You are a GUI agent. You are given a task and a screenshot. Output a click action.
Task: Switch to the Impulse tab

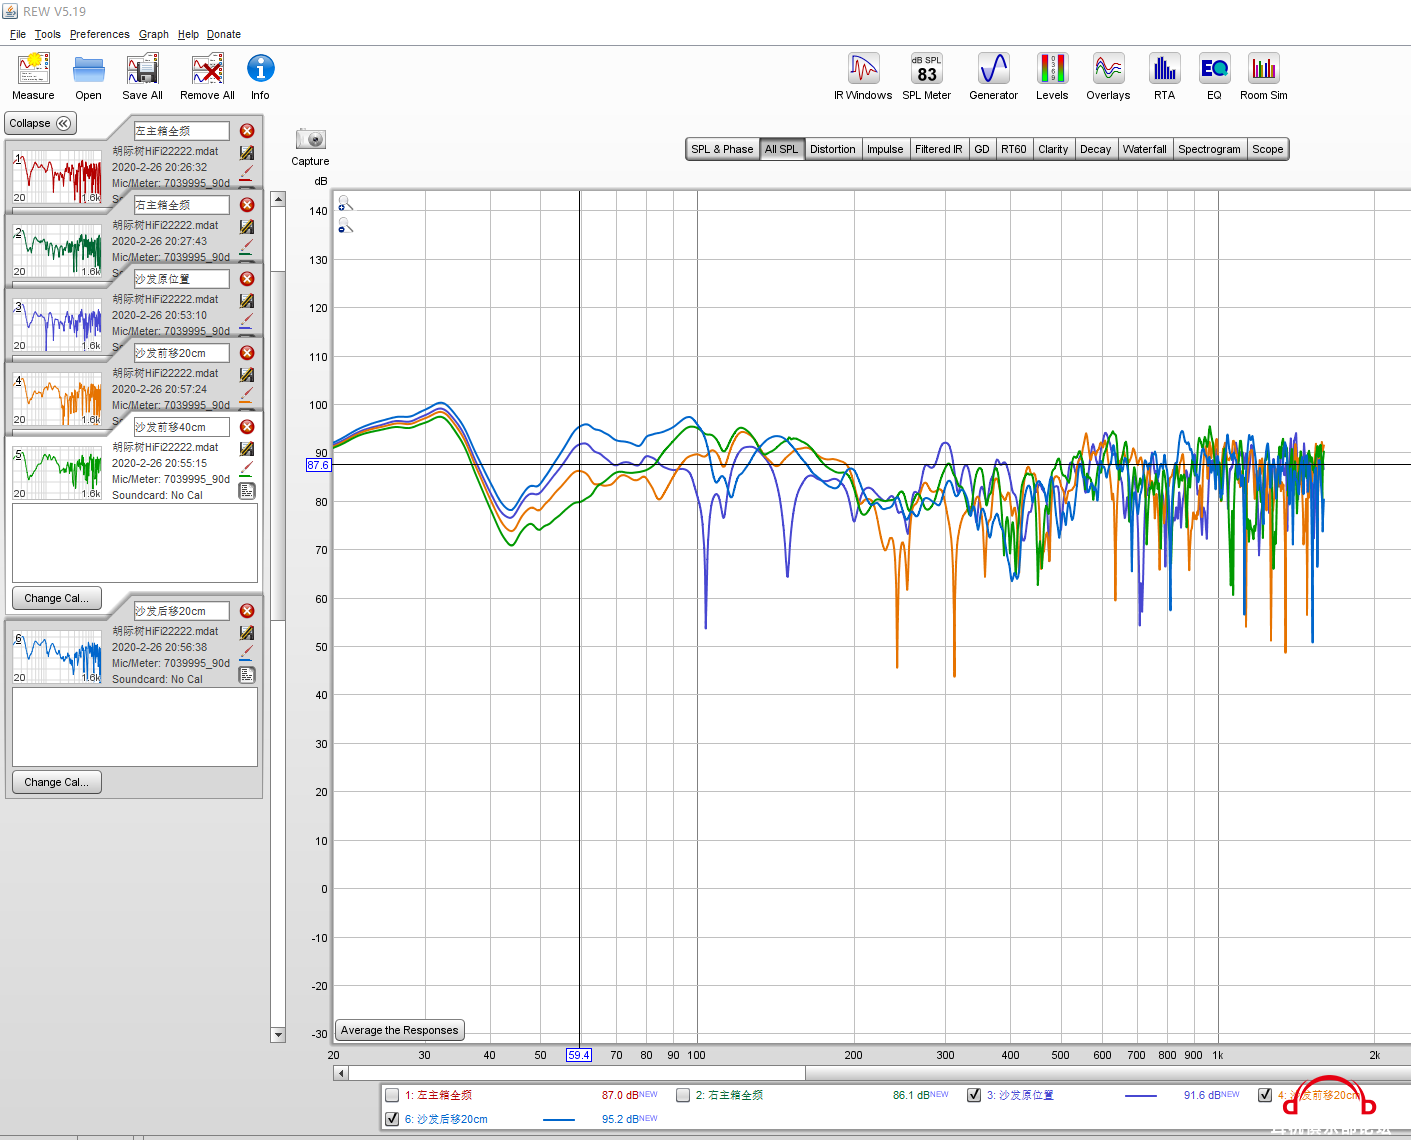(x=885, y=149)
